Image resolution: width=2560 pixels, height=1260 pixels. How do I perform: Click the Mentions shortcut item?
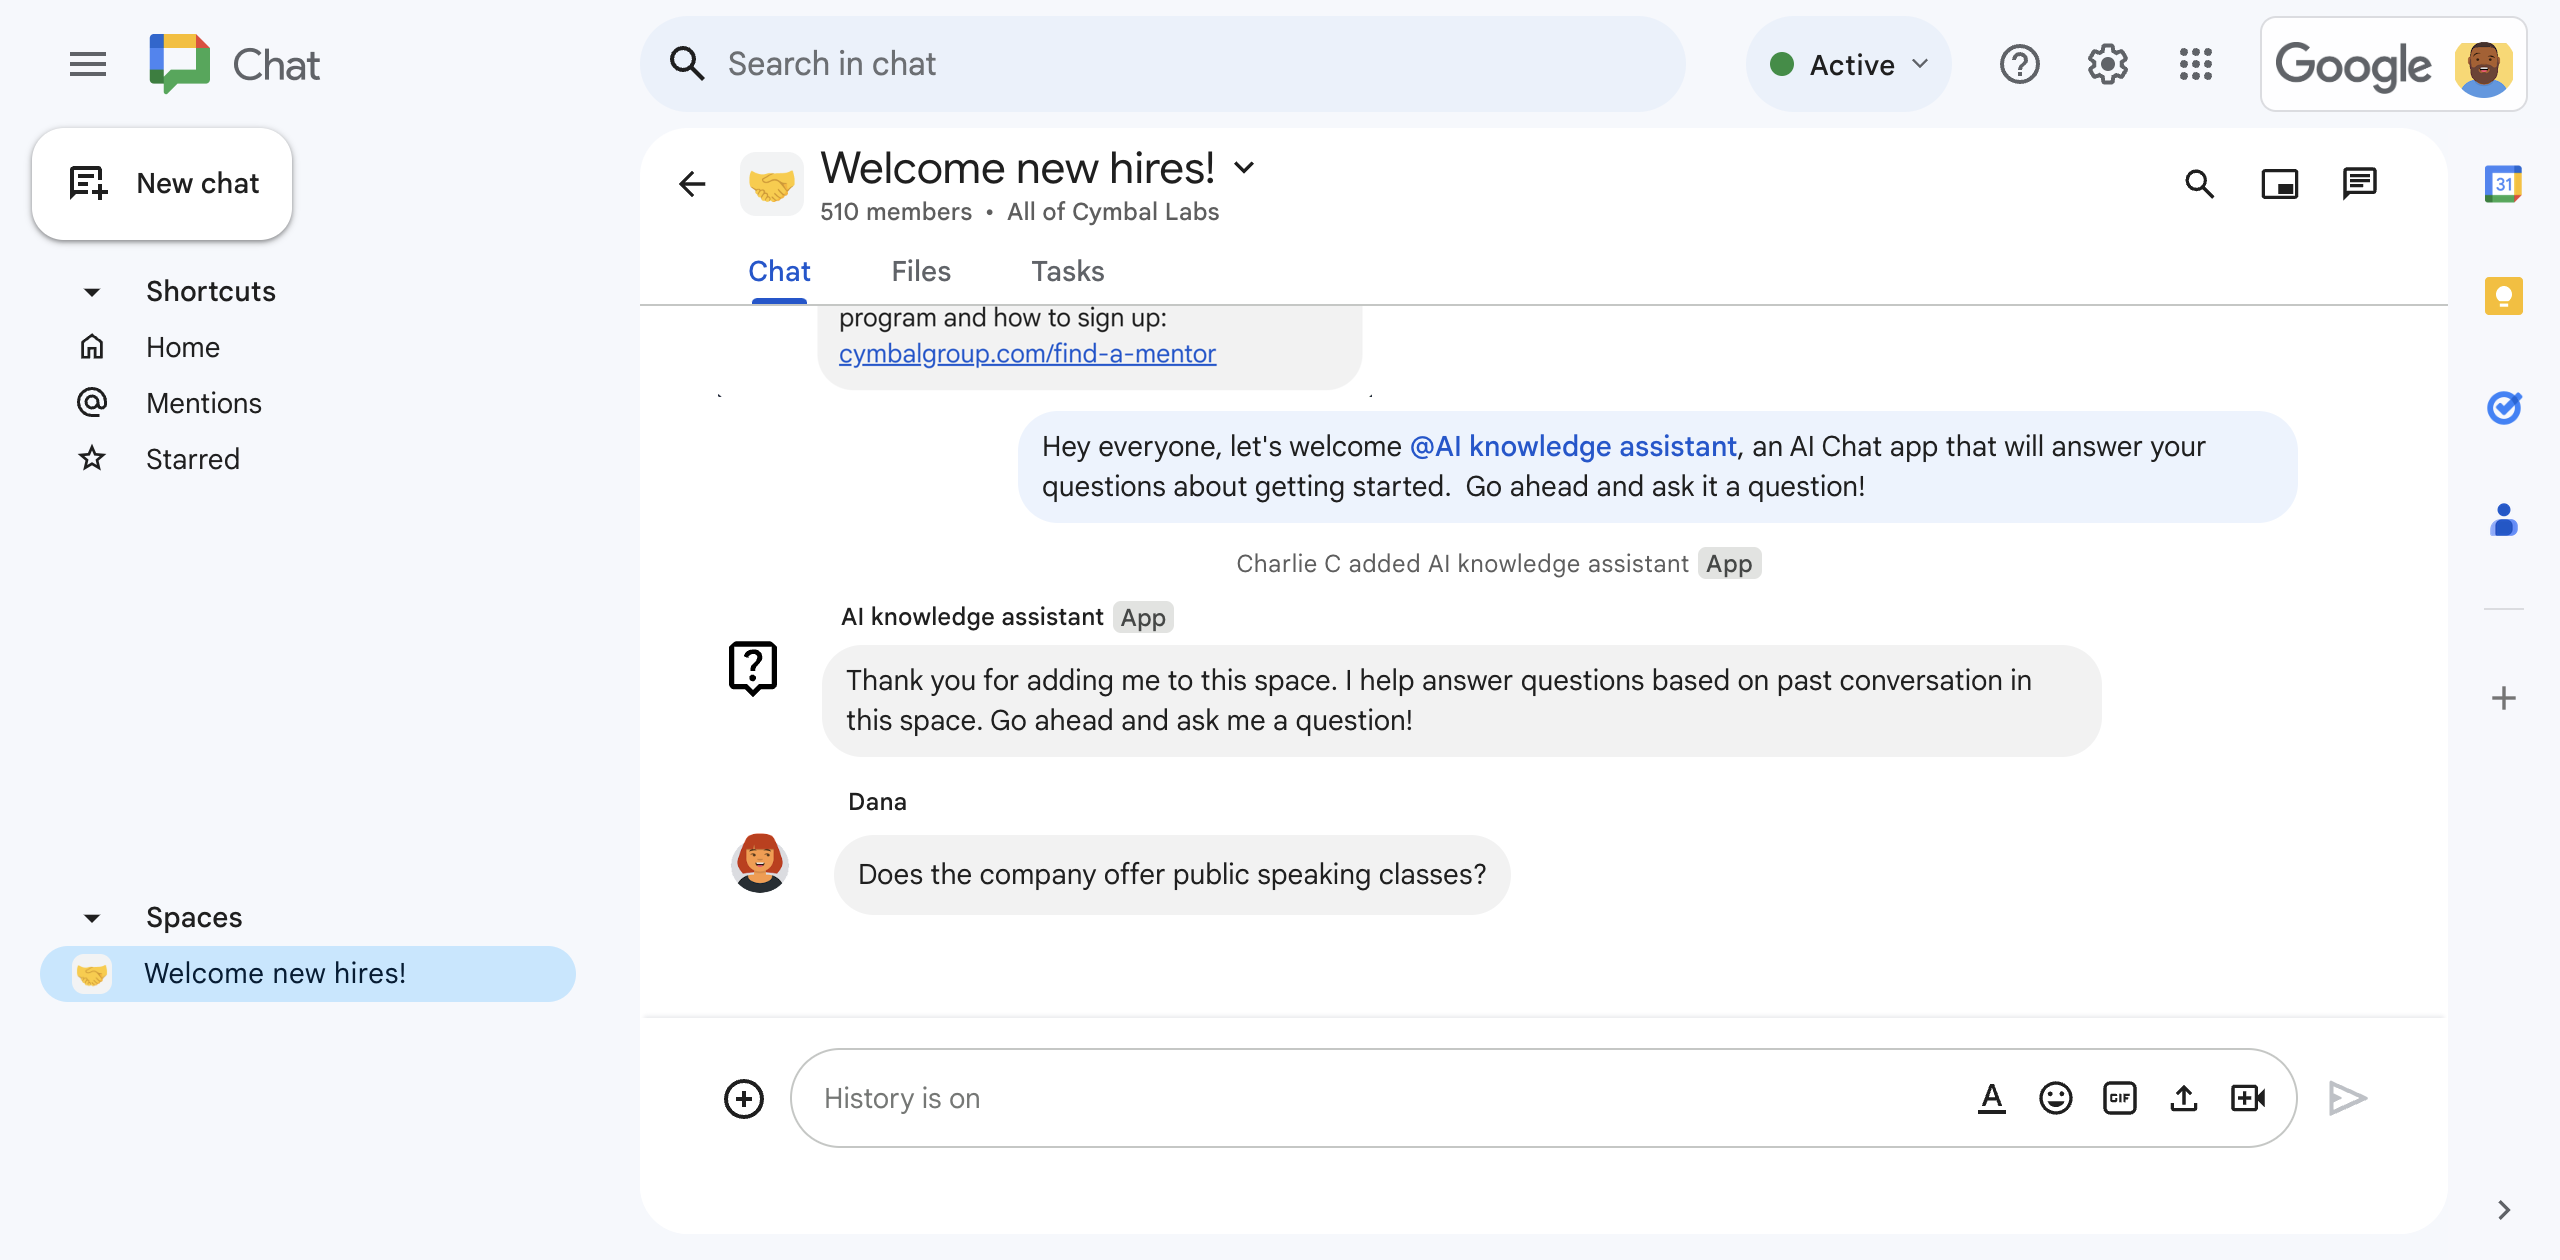tap(202, 402)
